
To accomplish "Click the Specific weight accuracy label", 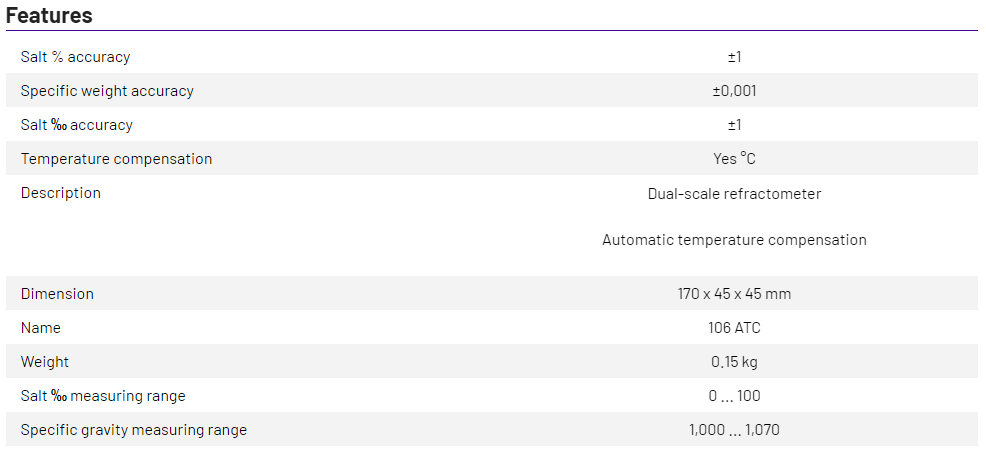I will pos(107,91).
